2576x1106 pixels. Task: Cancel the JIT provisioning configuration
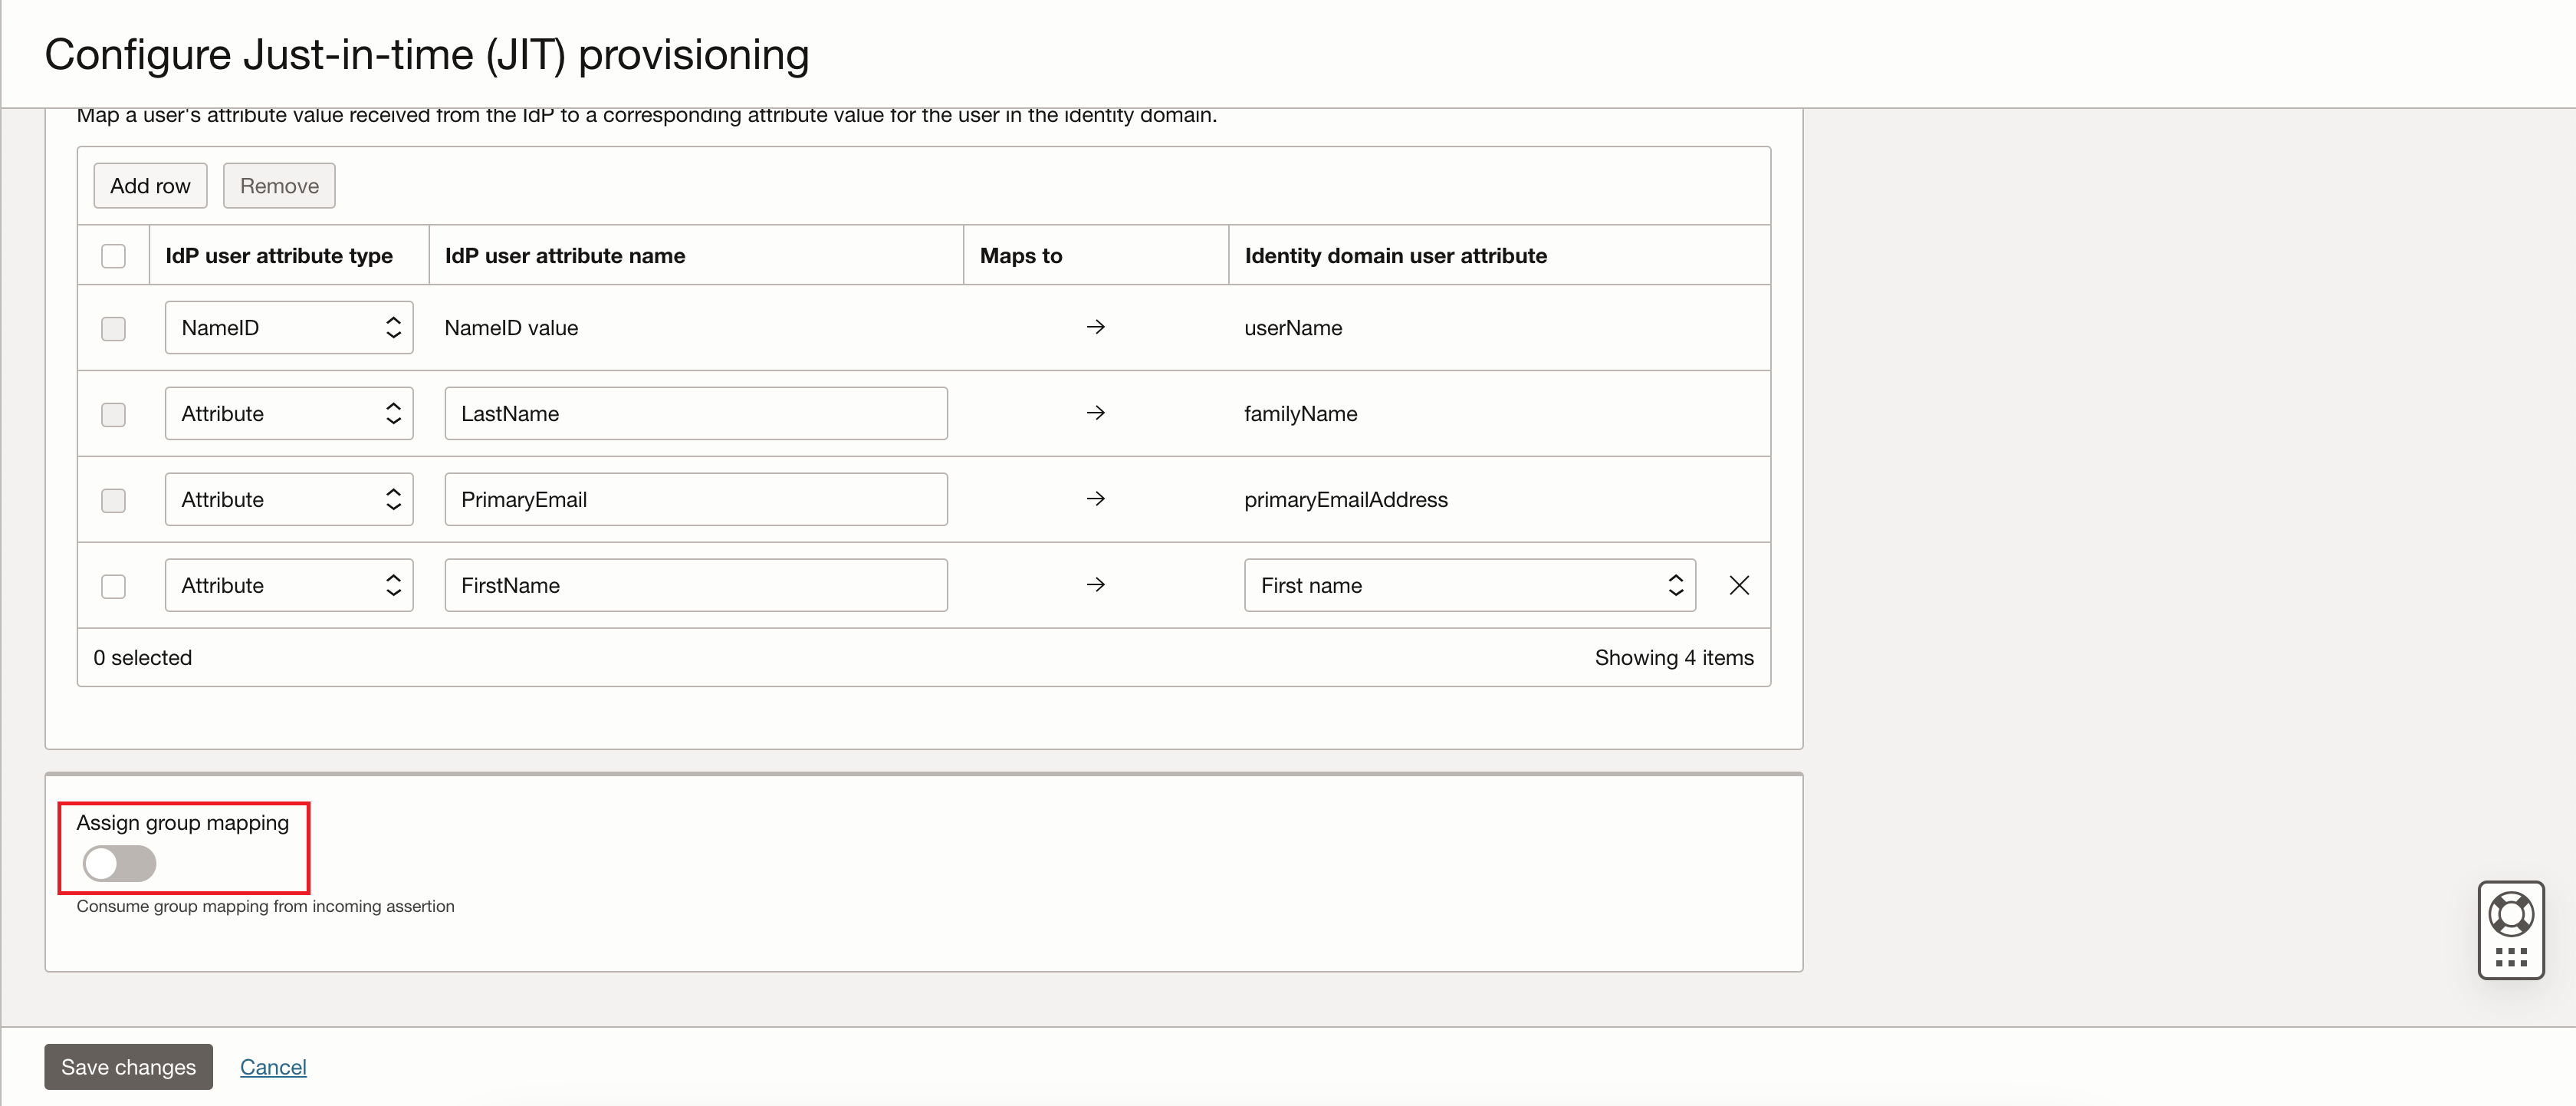coord(272,1066)
